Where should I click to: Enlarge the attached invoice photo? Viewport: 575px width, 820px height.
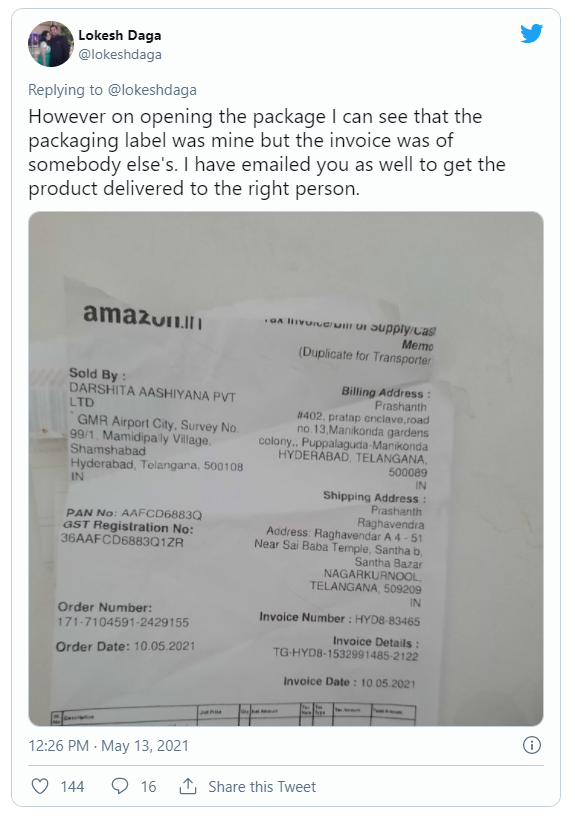(286, 469)
